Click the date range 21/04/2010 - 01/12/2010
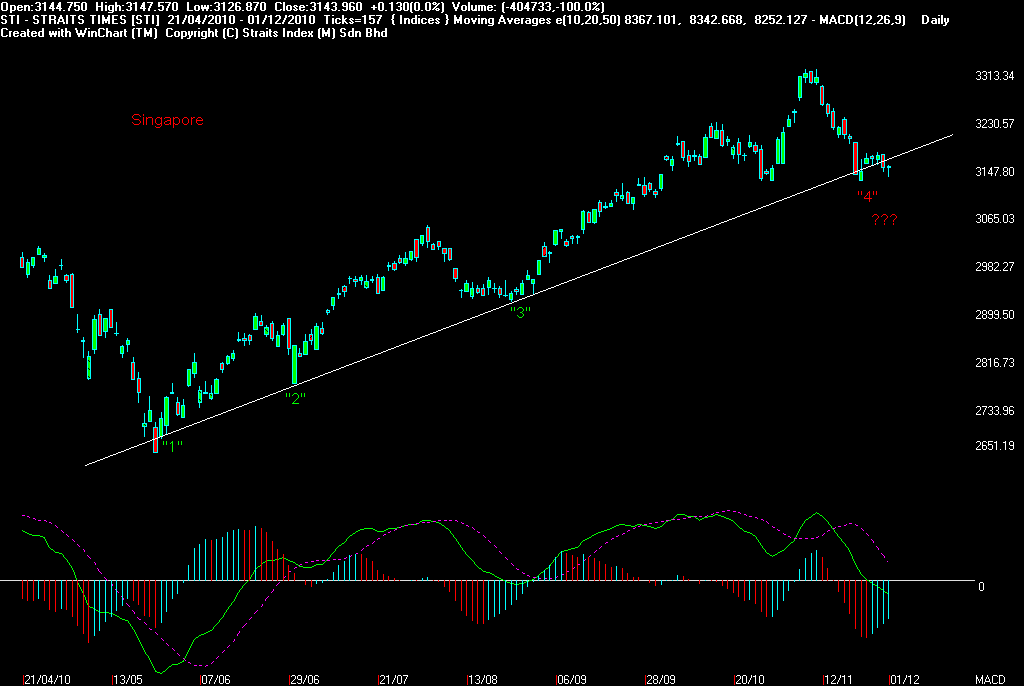This screenshot has height=686, width=1024. tap(241, 20)
